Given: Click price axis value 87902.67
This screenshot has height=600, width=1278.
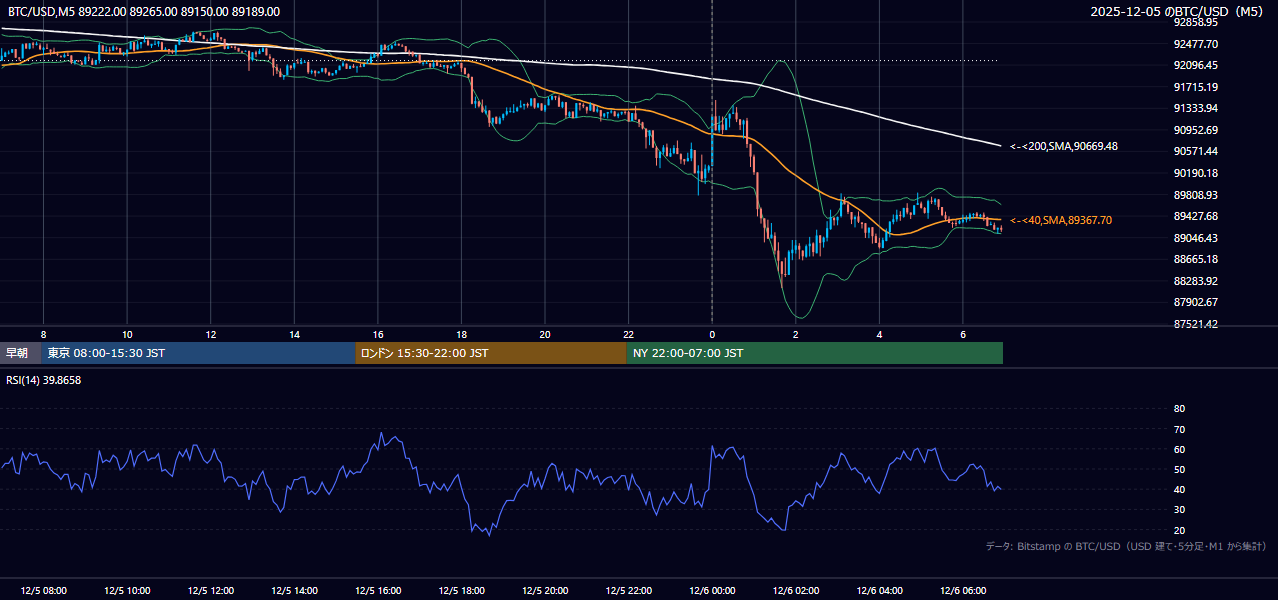Looking at the screenshot, I should (1196, 302).
